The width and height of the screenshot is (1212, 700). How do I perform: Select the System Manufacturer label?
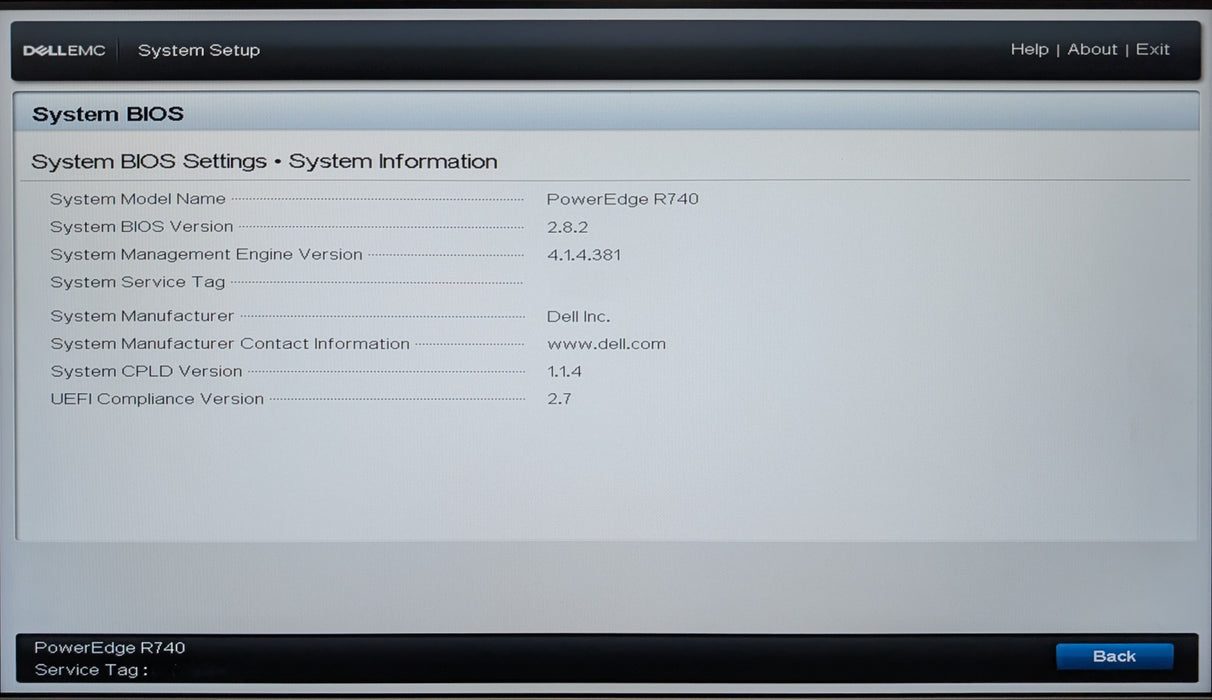142,316
